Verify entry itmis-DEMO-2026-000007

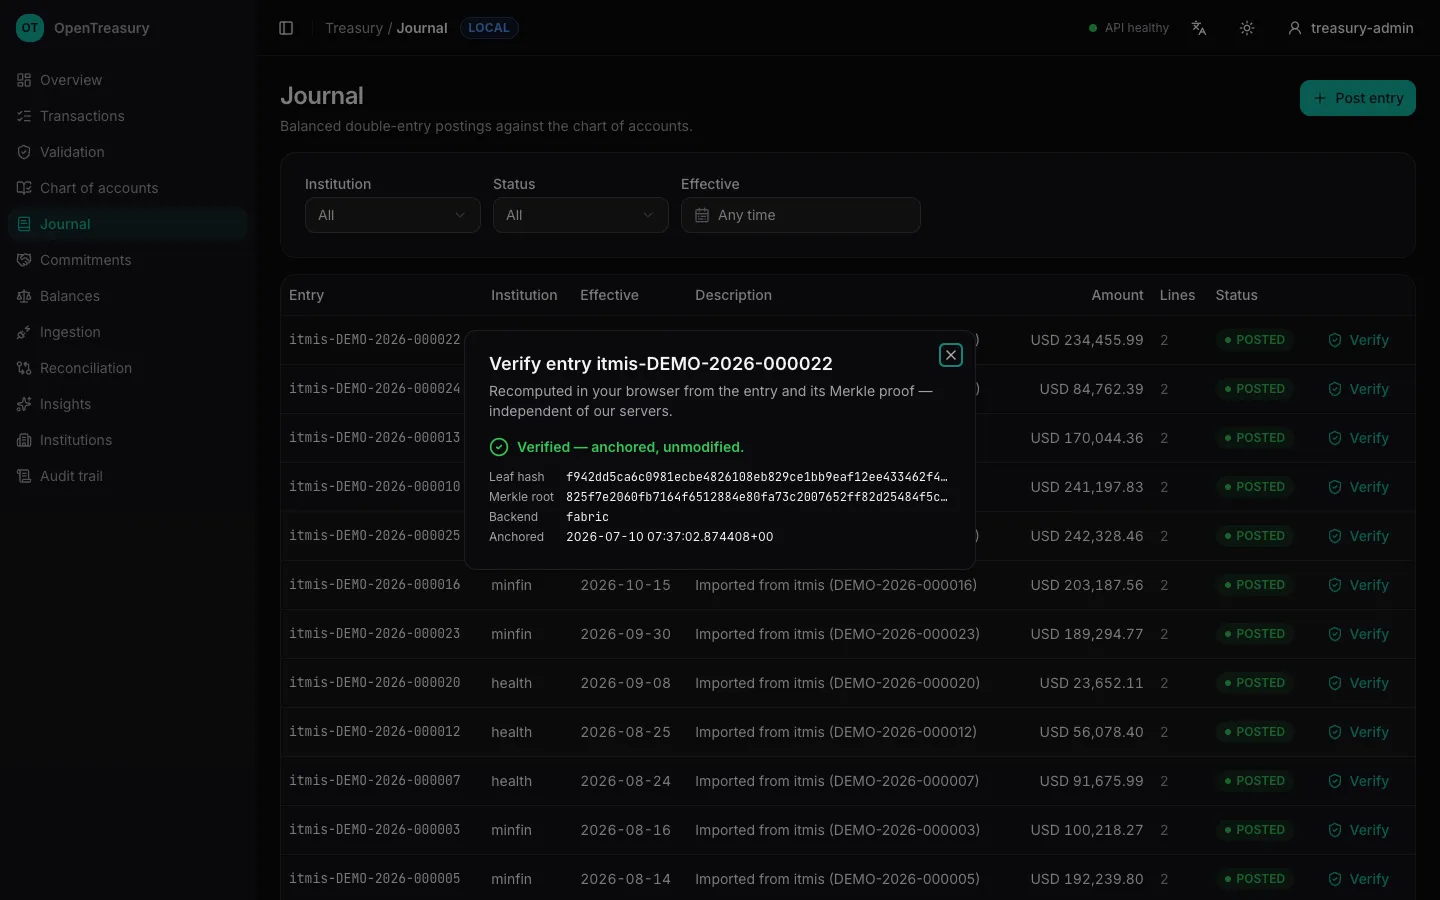tap(1358, 781)
